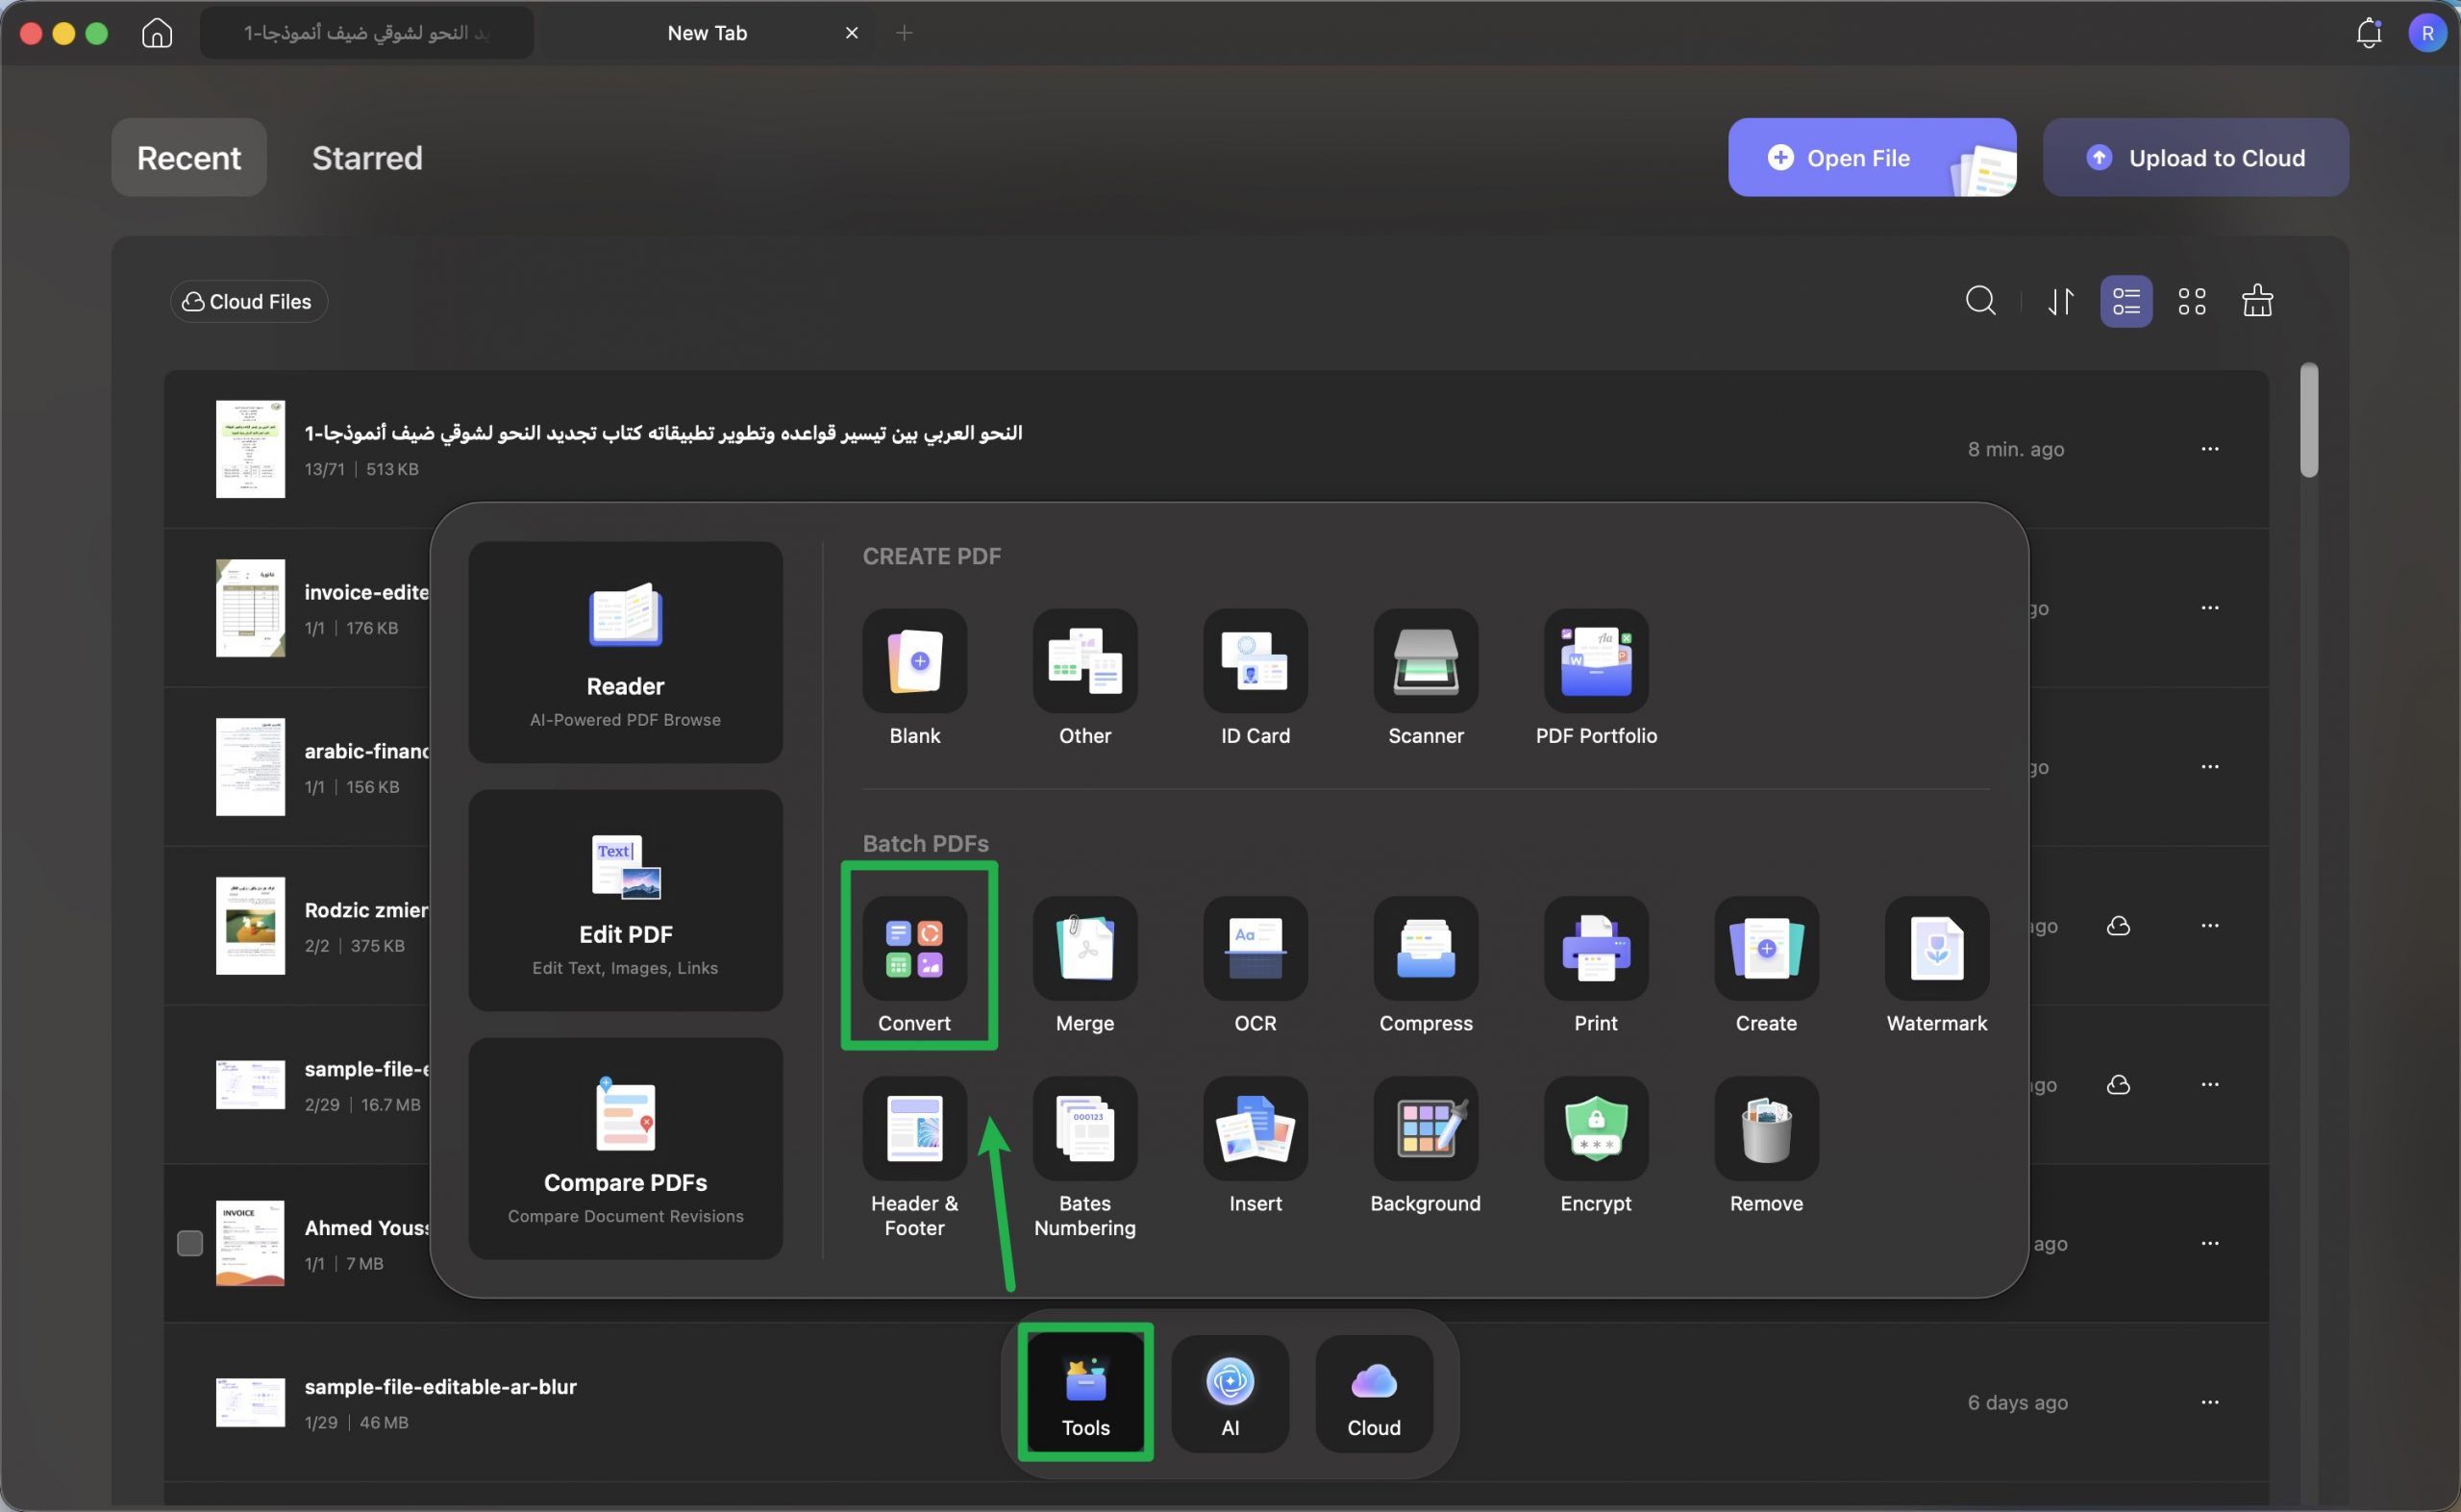Launch the Scanner tool
The width and height of the screenshot is (2461, 1512).
pyautogui.click(x=1425, y=678)
